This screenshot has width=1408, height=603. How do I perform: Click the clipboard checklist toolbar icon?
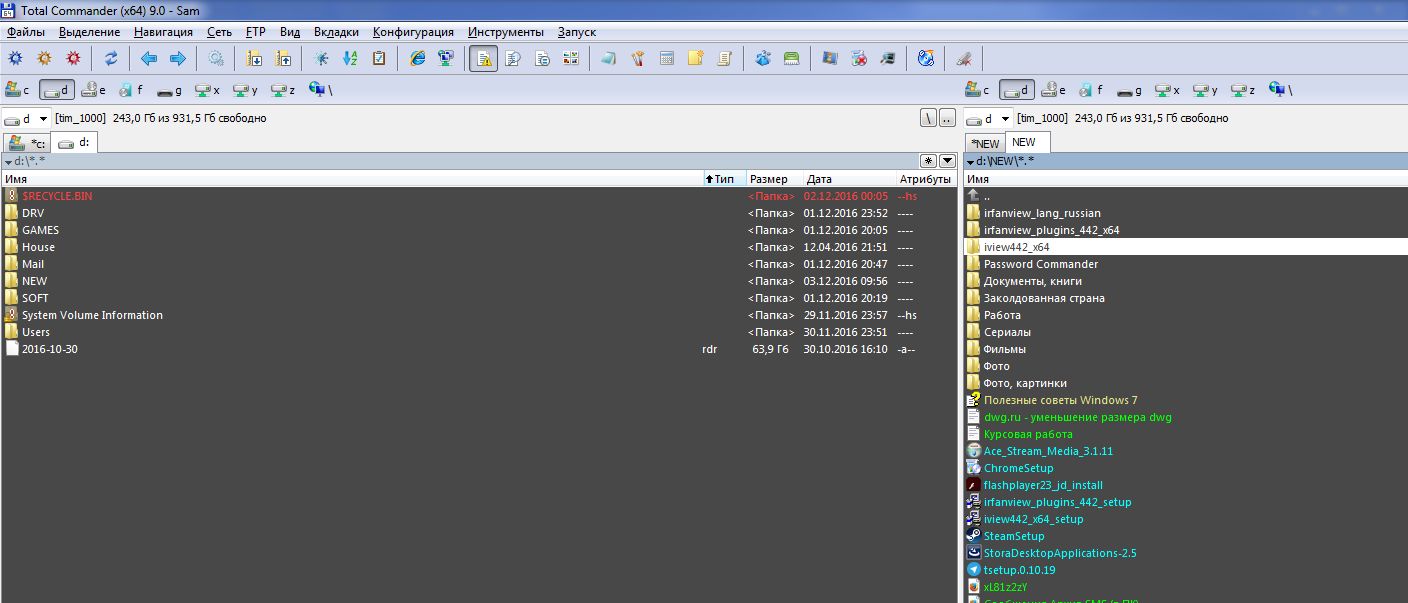[379, 59]
